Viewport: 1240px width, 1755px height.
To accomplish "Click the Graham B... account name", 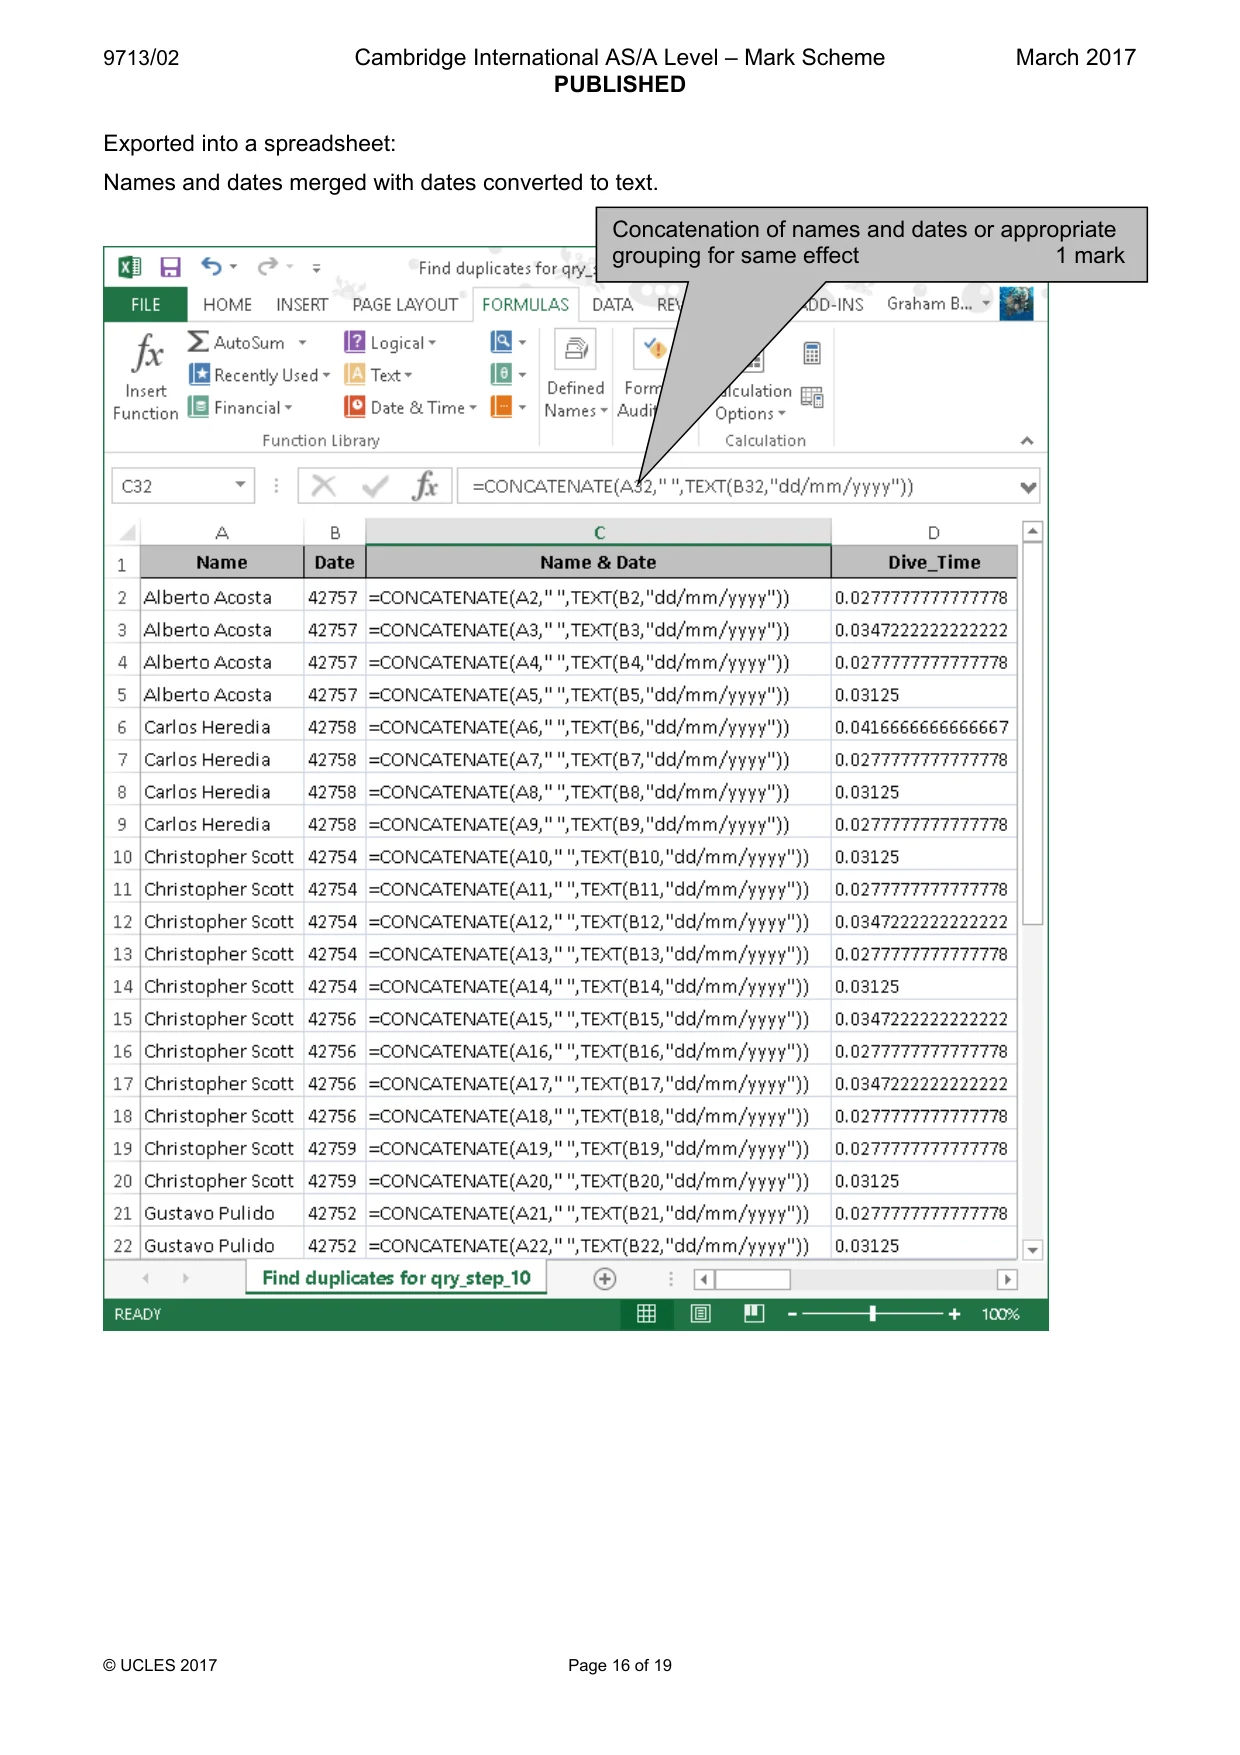I will pos(930,303).
